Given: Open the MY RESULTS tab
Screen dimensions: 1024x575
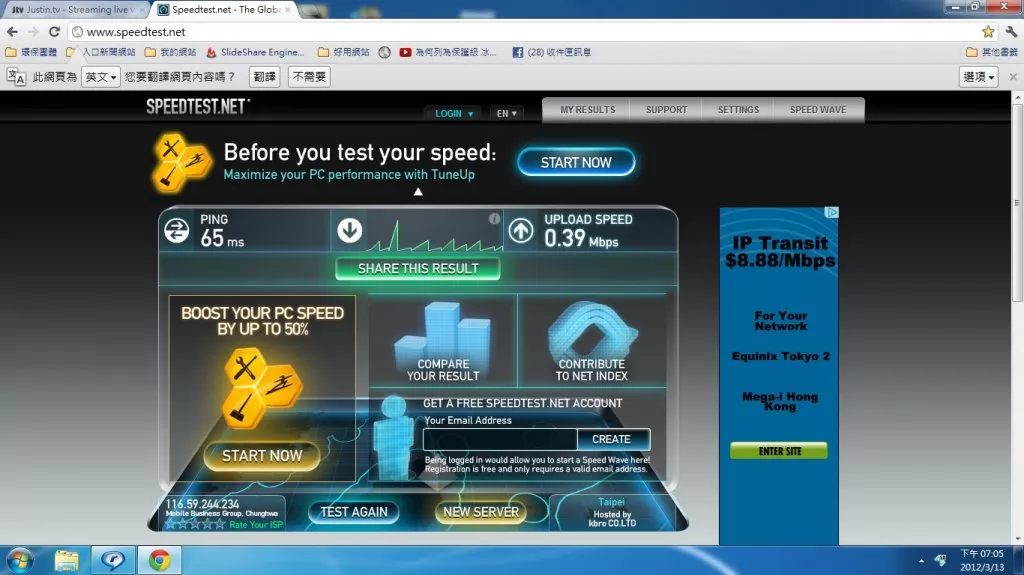Looking at the screenshot, I should [x=587, y=110].
